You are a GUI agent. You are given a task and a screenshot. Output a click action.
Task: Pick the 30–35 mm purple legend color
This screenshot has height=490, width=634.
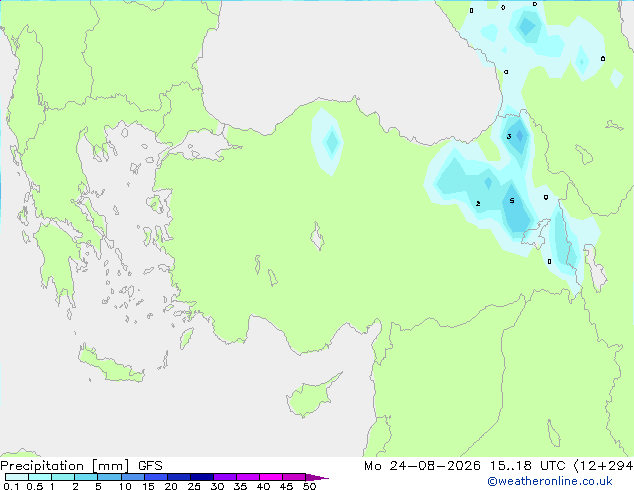coord(225,477)
